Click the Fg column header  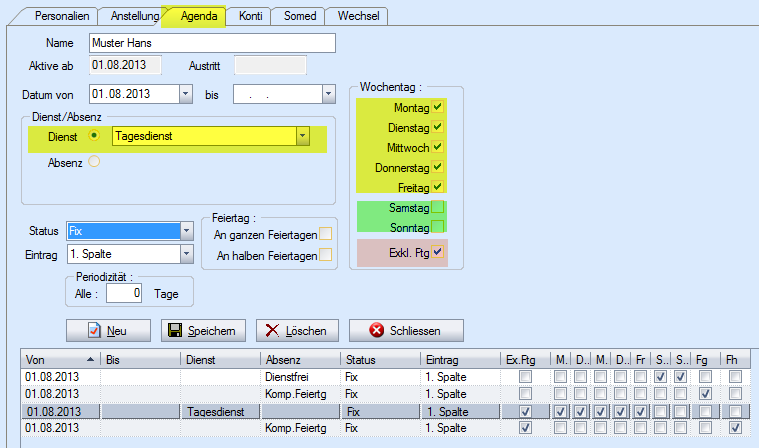(x=705, y=359)
